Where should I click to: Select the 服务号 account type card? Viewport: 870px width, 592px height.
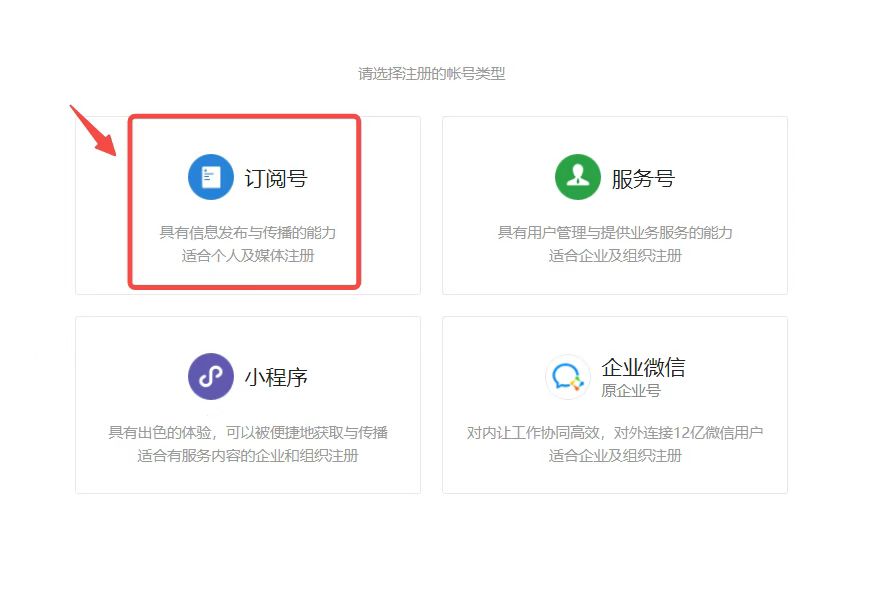click(612, 204)
